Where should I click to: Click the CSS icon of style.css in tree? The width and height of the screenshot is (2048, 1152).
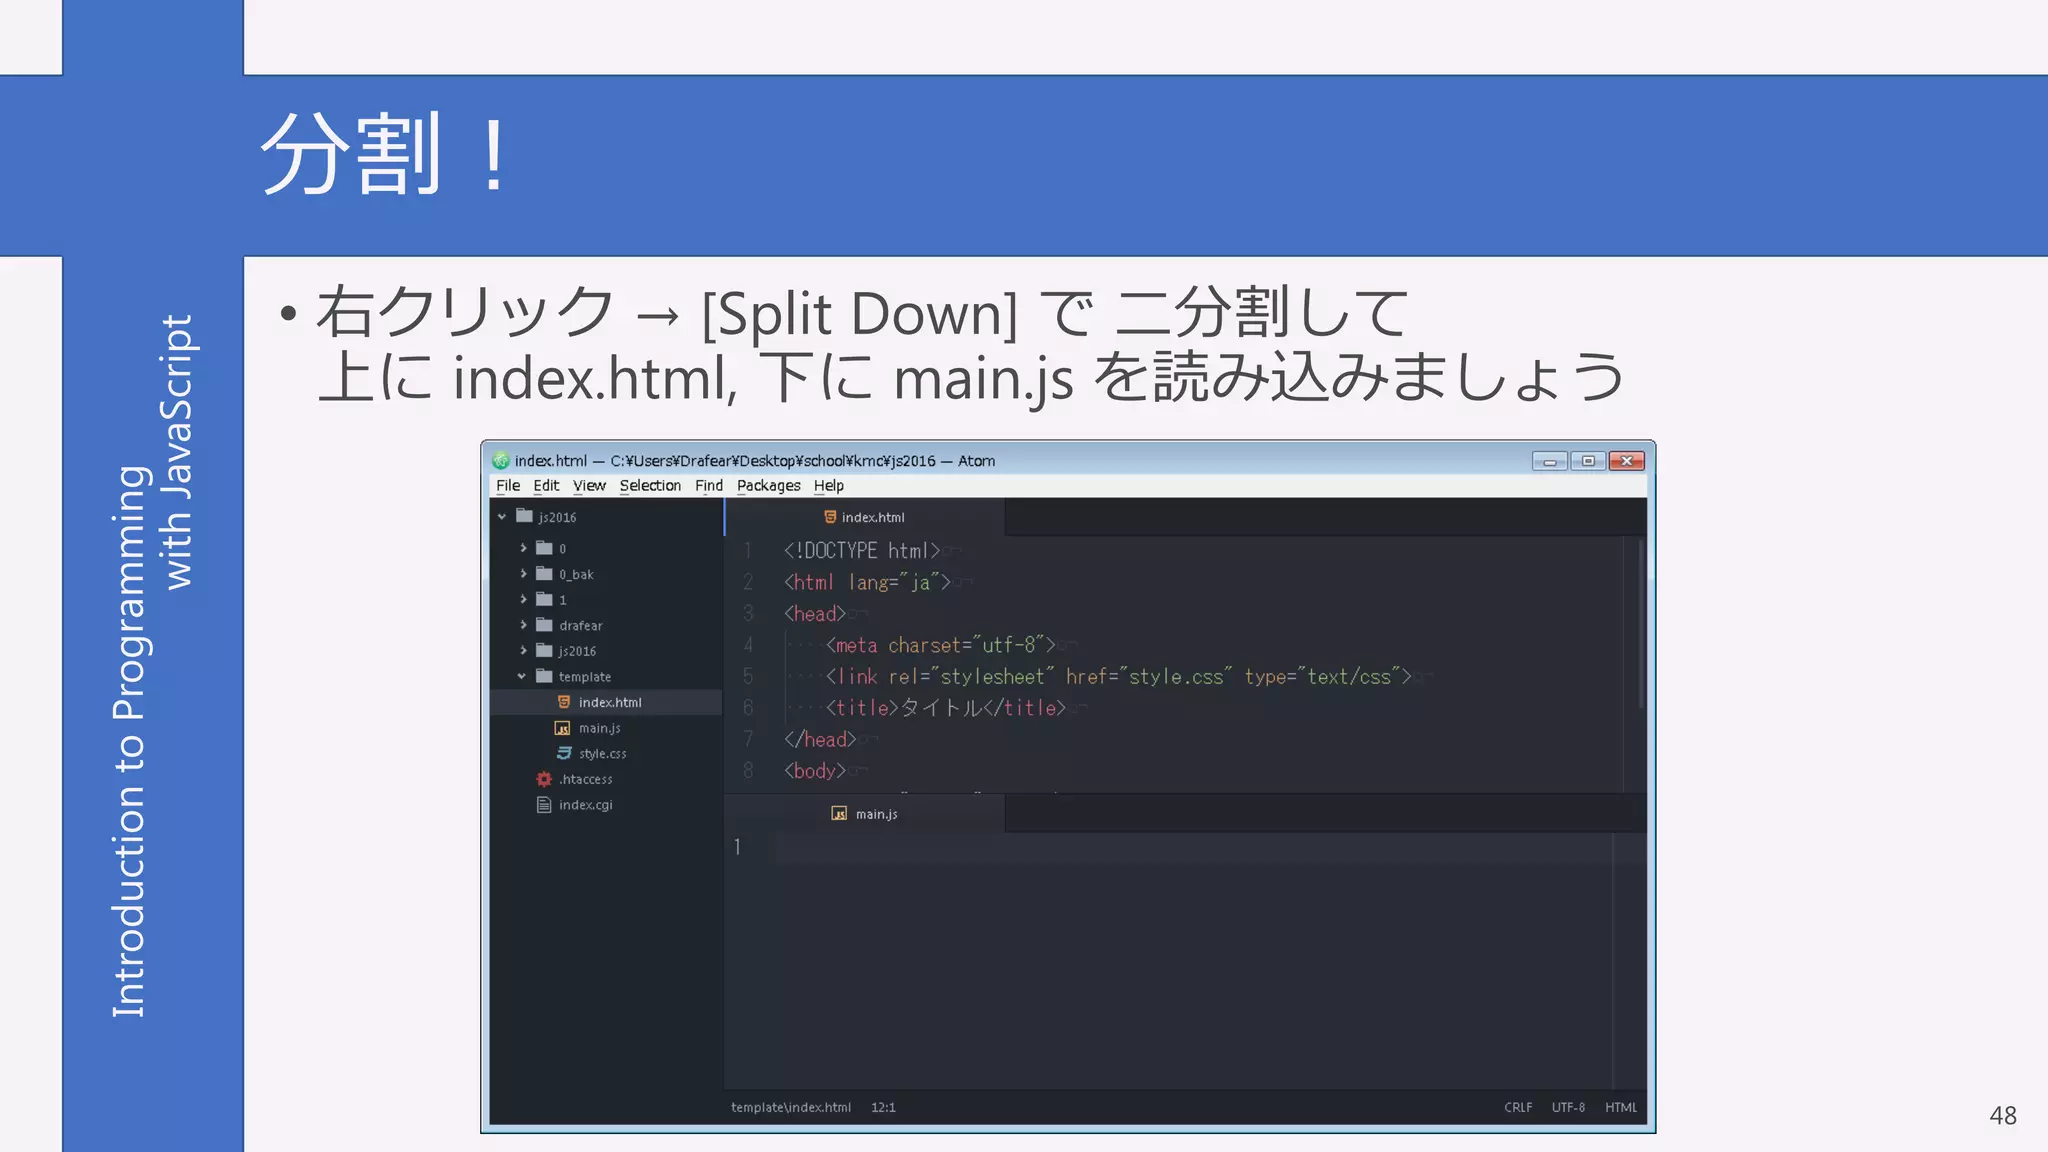tap(564, 753)
